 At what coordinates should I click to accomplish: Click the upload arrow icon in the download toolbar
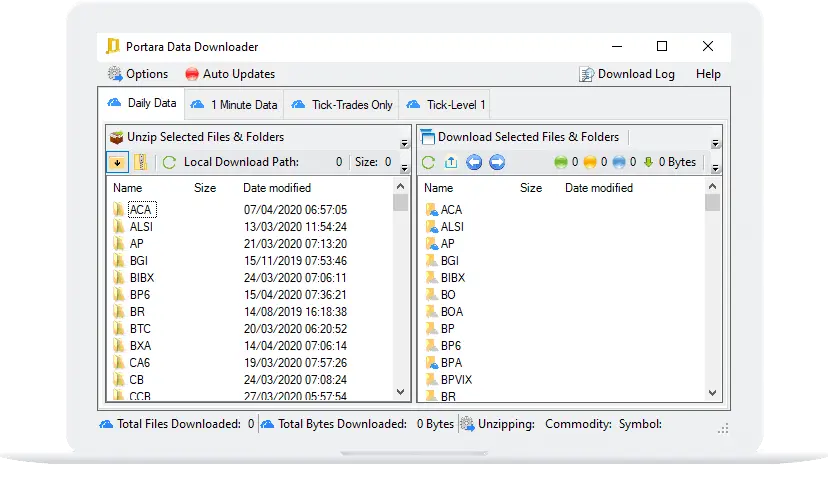tap(451, 163)
